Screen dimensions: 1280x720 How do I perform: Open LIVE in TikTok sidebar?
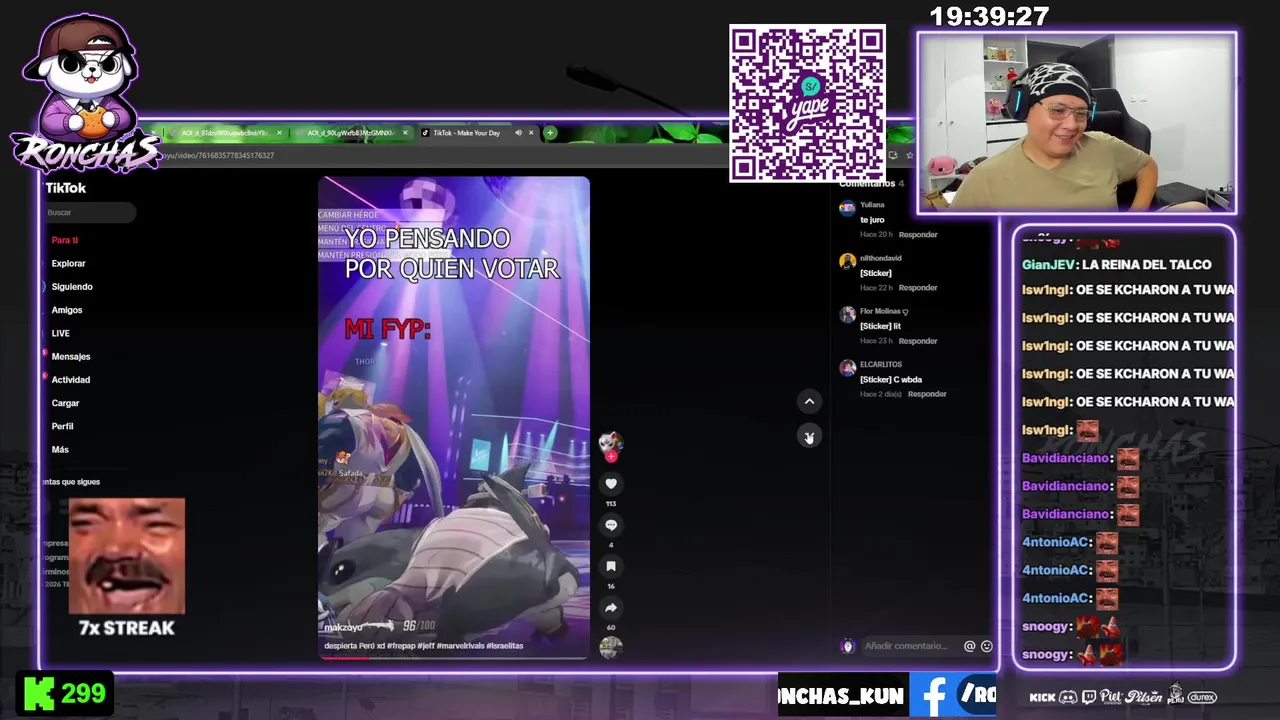click(x=61, y=333)
